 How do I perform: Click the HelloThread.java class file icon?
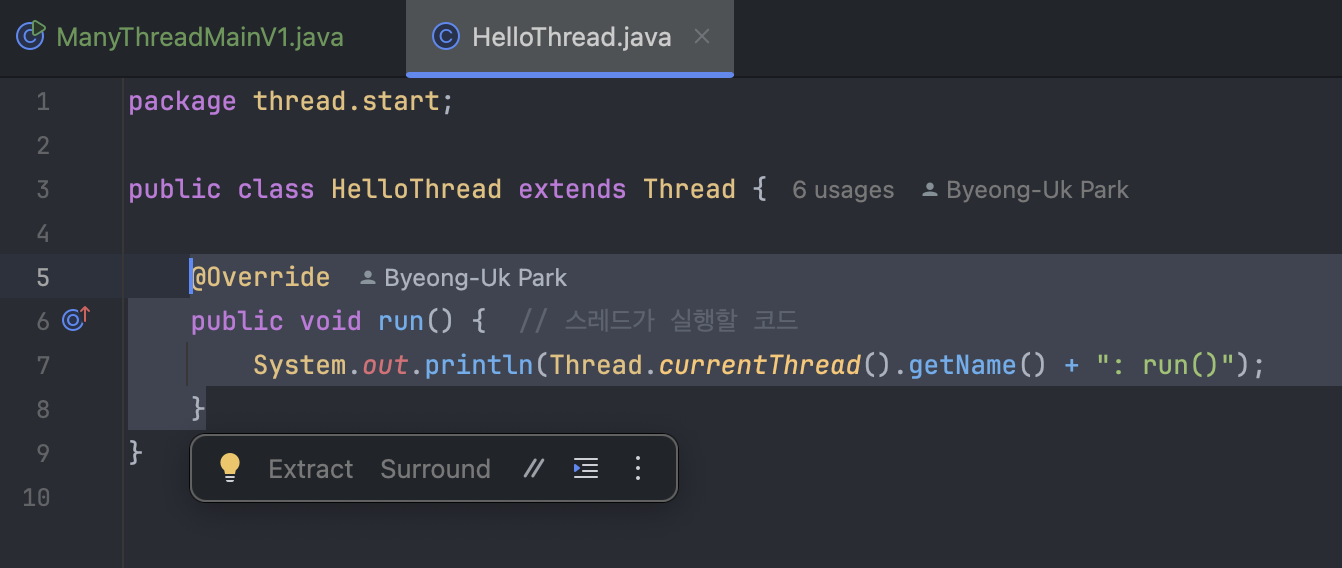coord(446,37)
